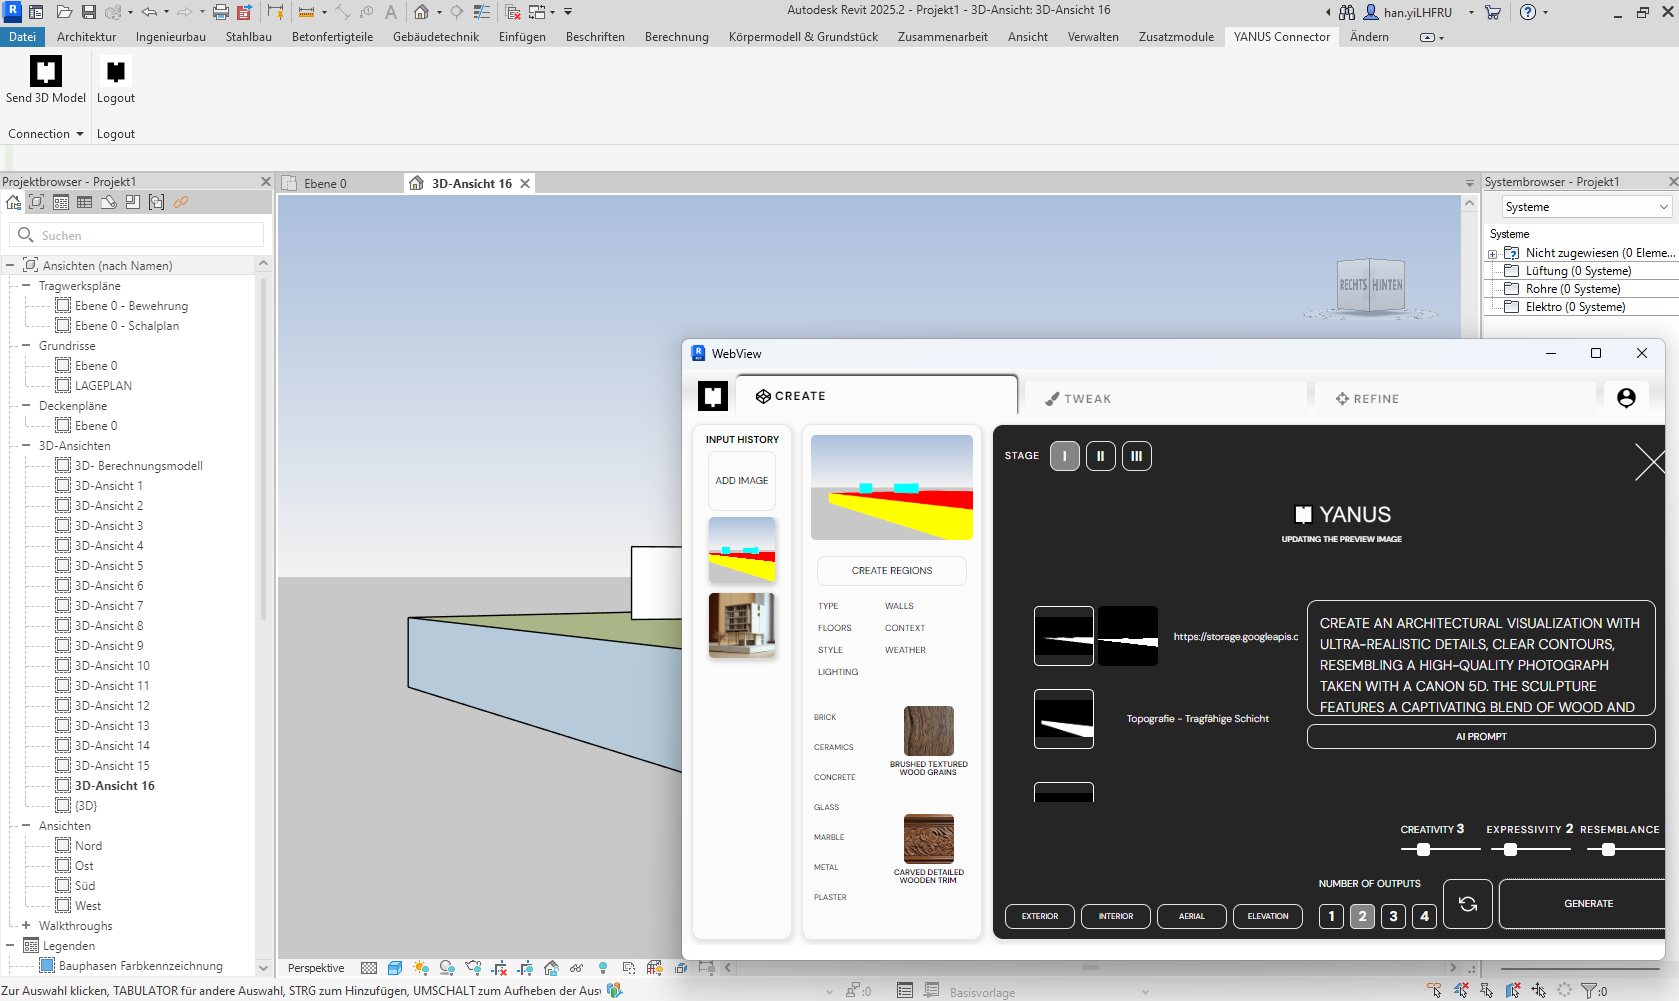1679x1001 pixels.
Task: Open a file with the folder icon
Action: [64, 12]
